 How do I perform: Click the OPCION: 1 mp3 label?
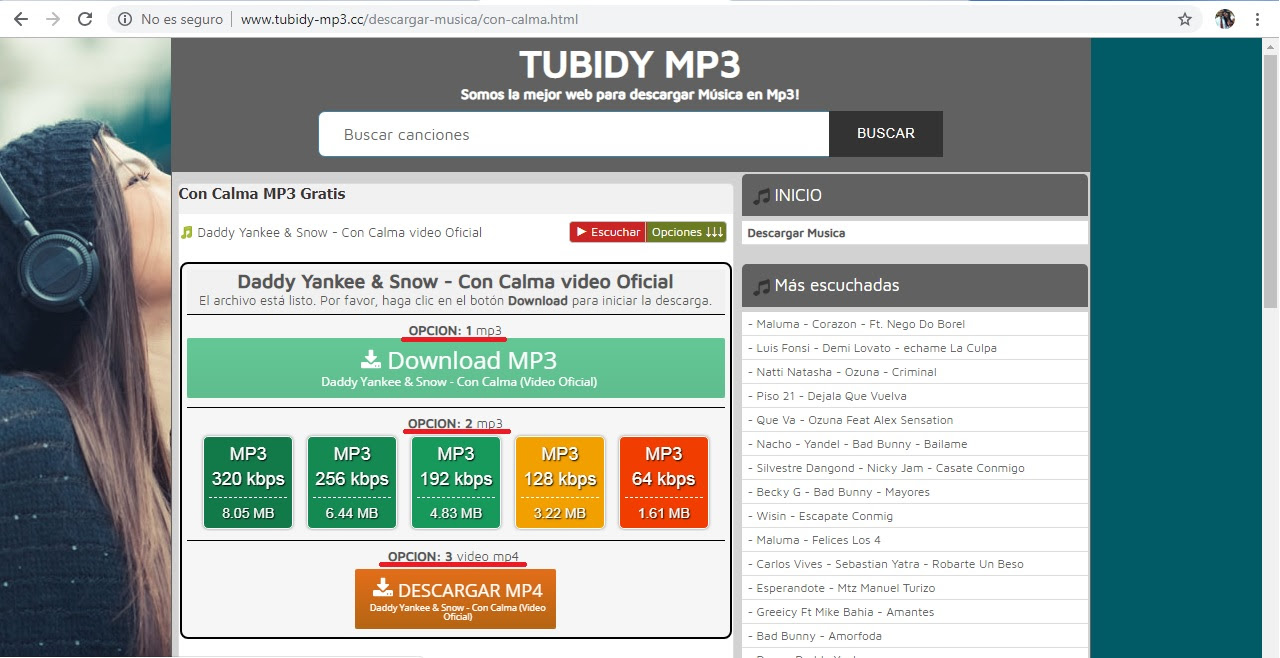pos(455,330)
